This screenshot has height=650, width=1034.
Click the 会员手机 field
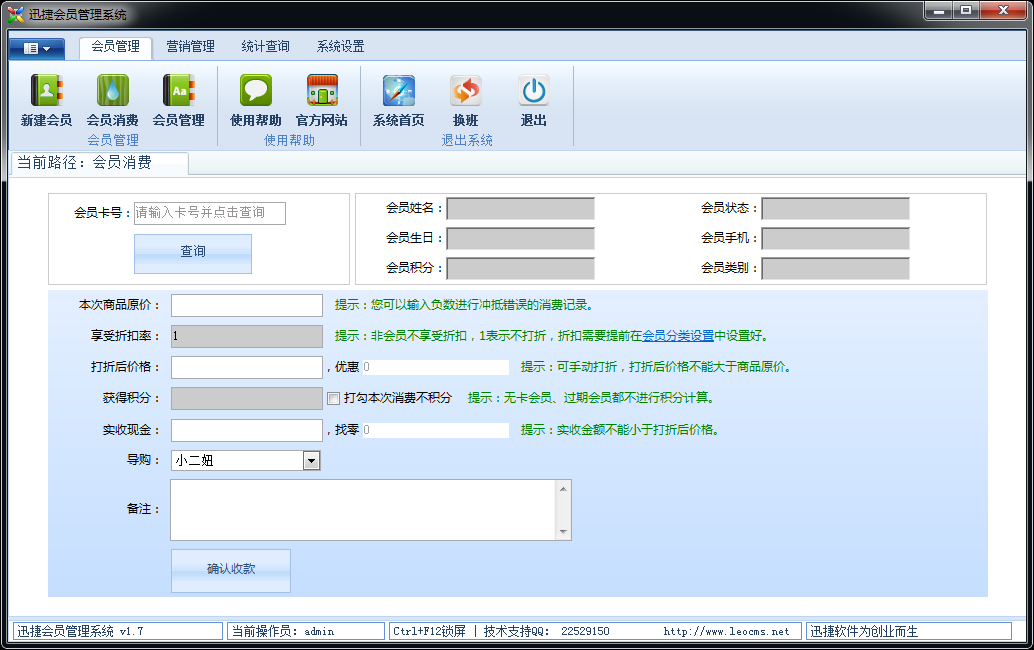836,238
